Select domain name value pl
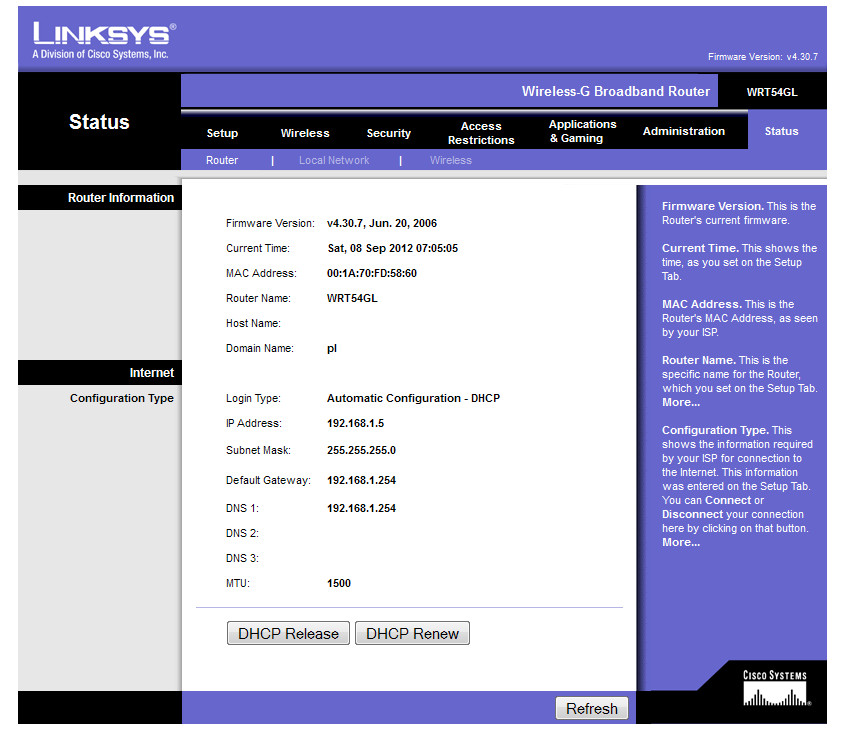Image resolution: width=847 pixels, height=744 pixels. [332, 348]
